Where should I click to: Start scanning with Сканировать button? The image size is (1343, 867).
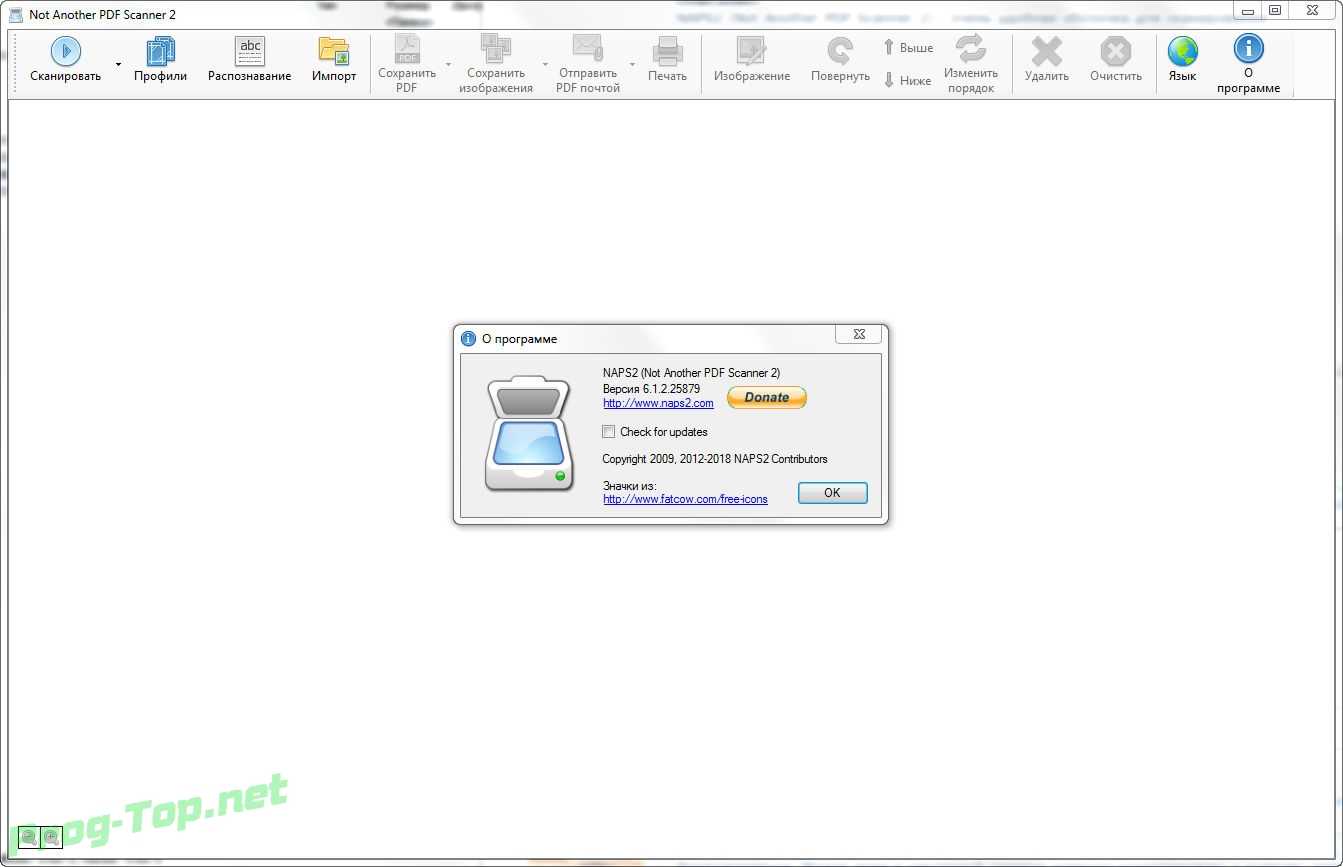65,62
